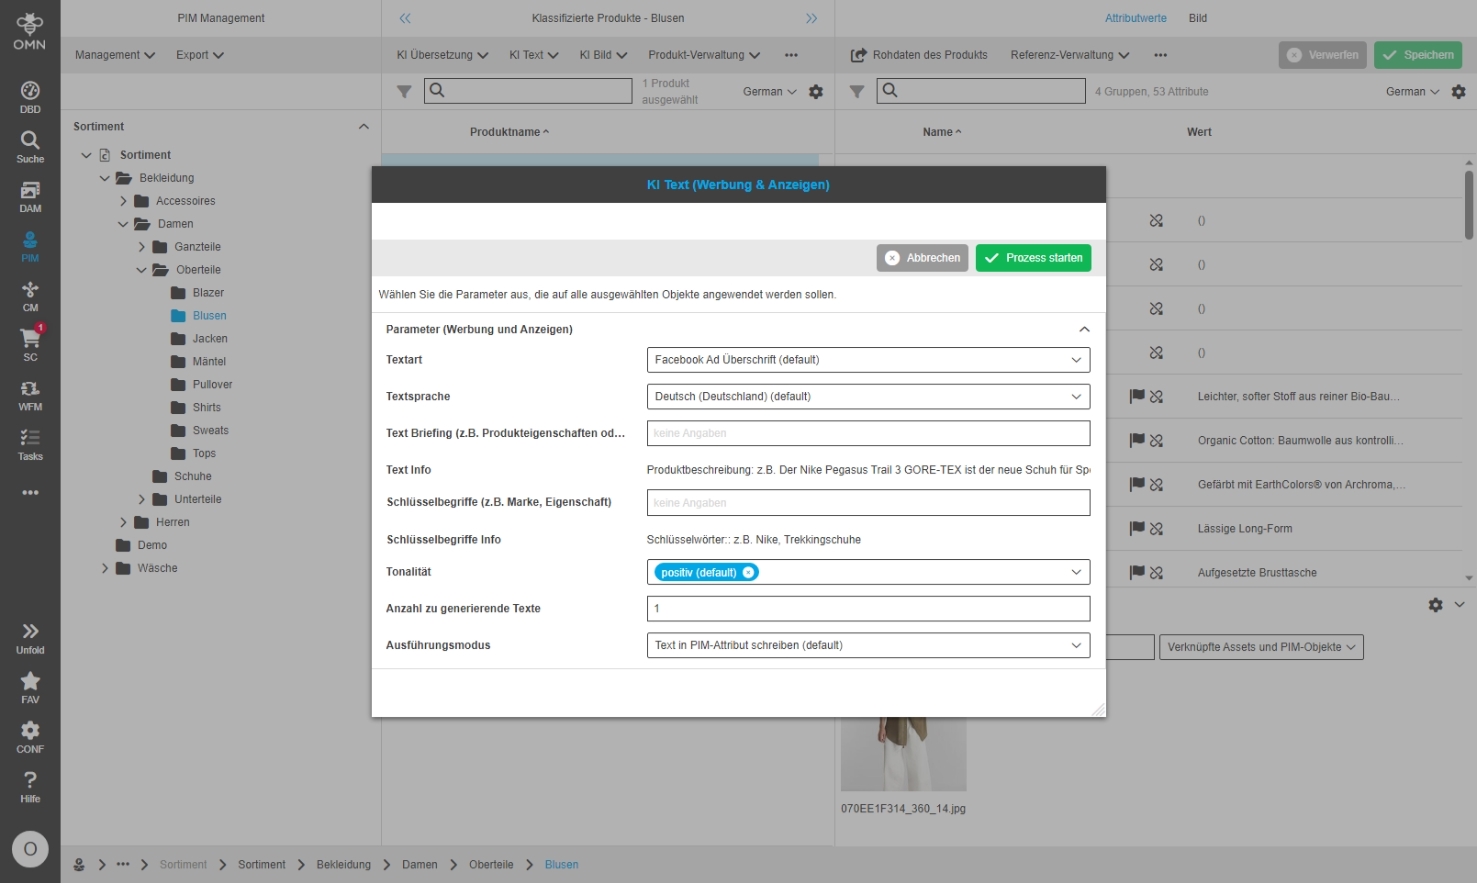
Task: Open the Referenz-Verwaltung menu
Action: tap(1070, 55)
